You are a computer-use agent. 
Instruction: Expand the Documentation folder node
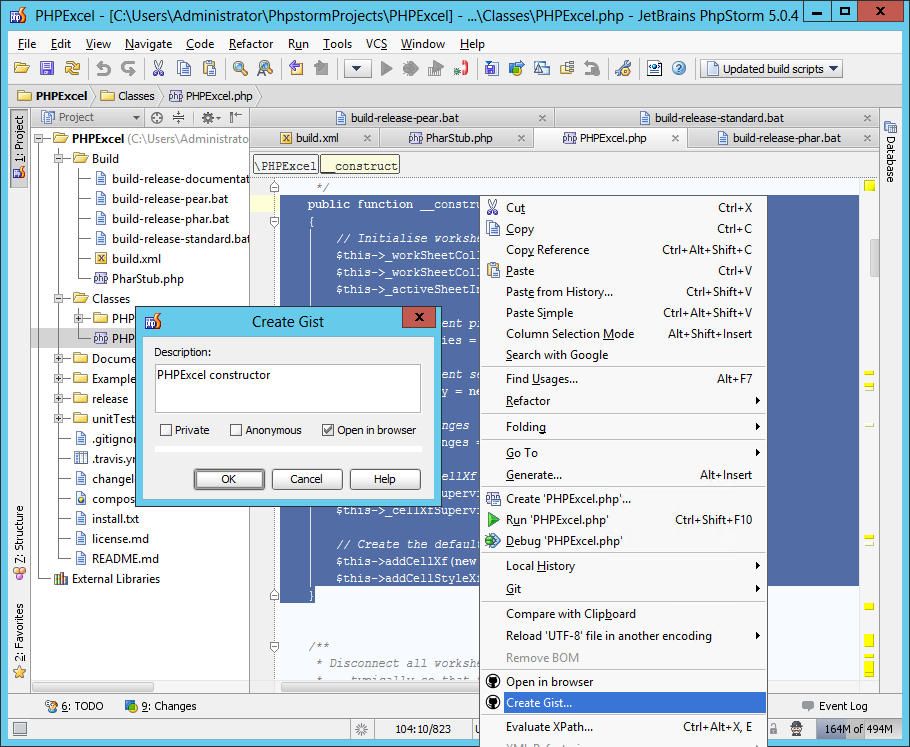(59, 359)
